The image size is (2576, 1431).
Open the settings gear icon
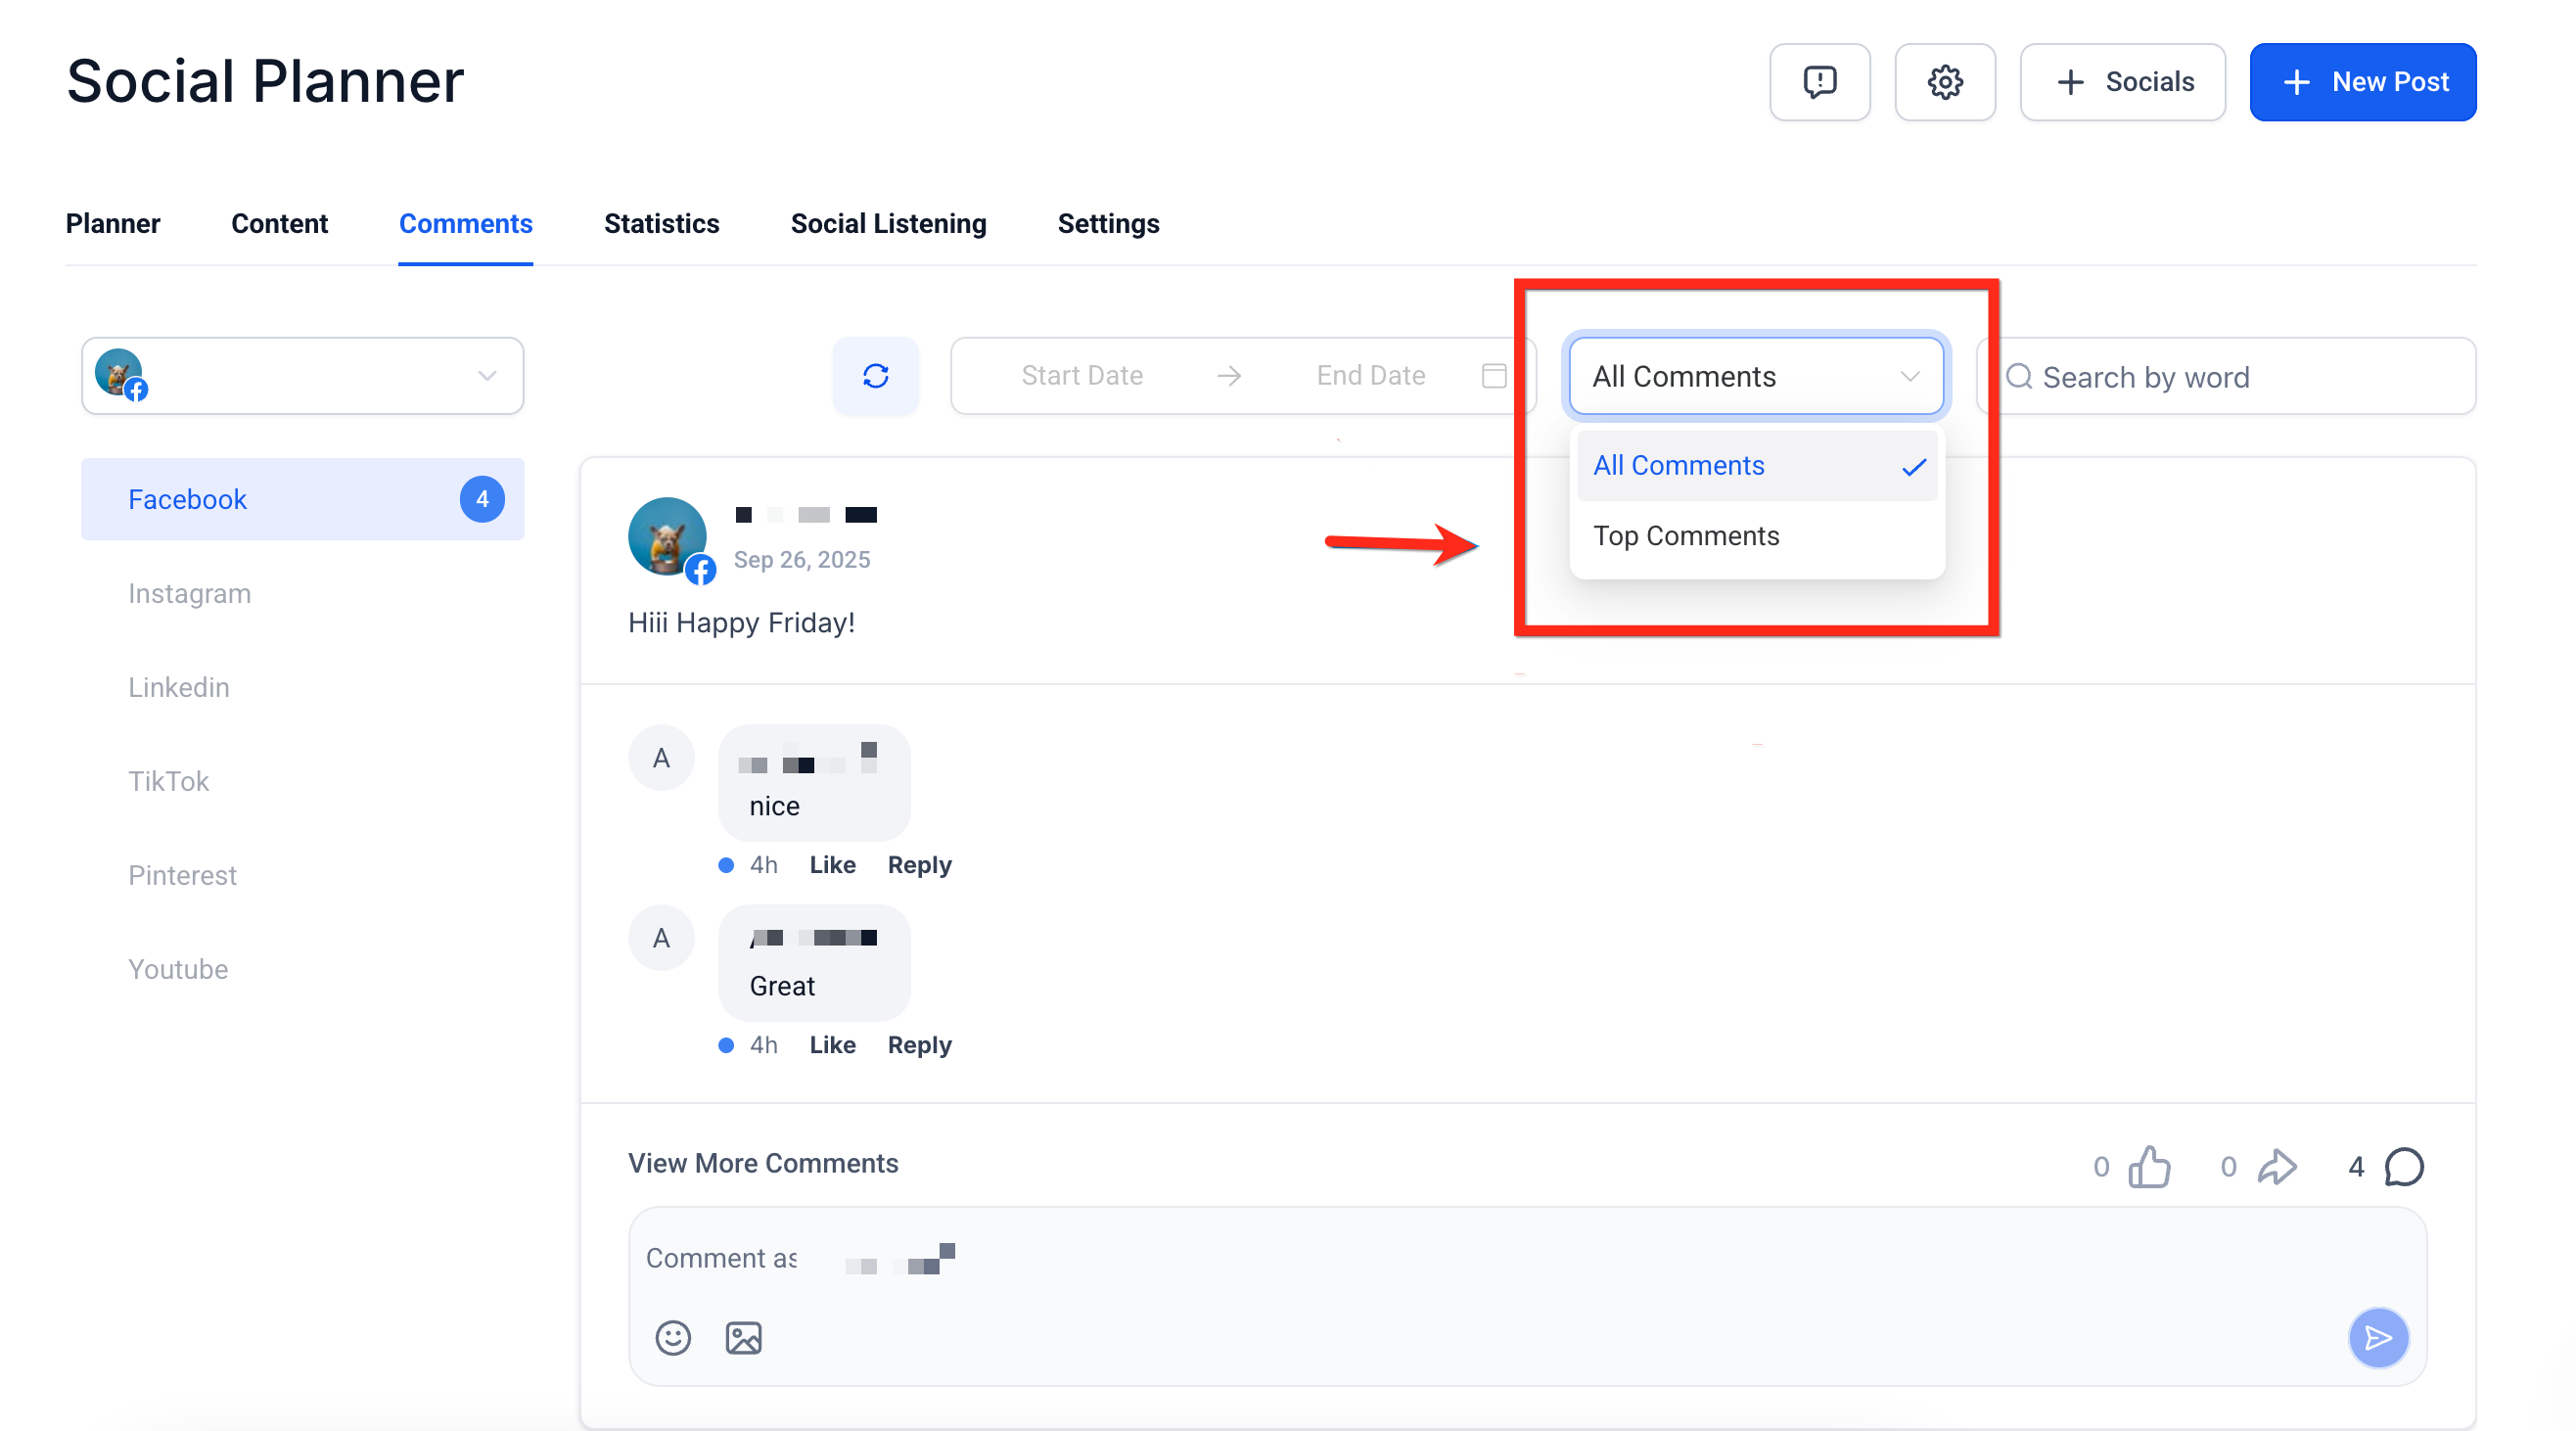click(x=1944, y=82)
